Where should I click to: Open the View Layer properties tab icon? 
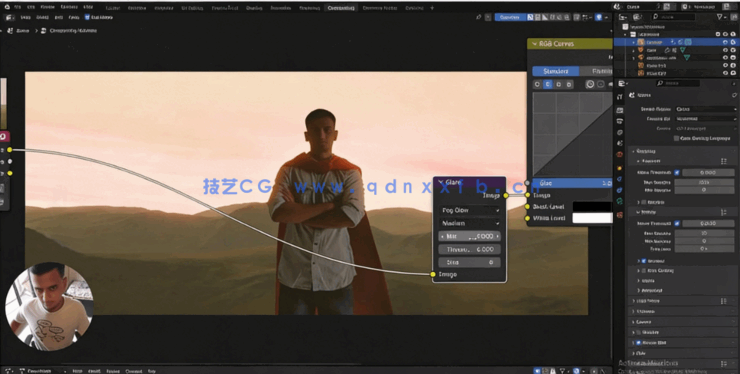pos(620,132)
